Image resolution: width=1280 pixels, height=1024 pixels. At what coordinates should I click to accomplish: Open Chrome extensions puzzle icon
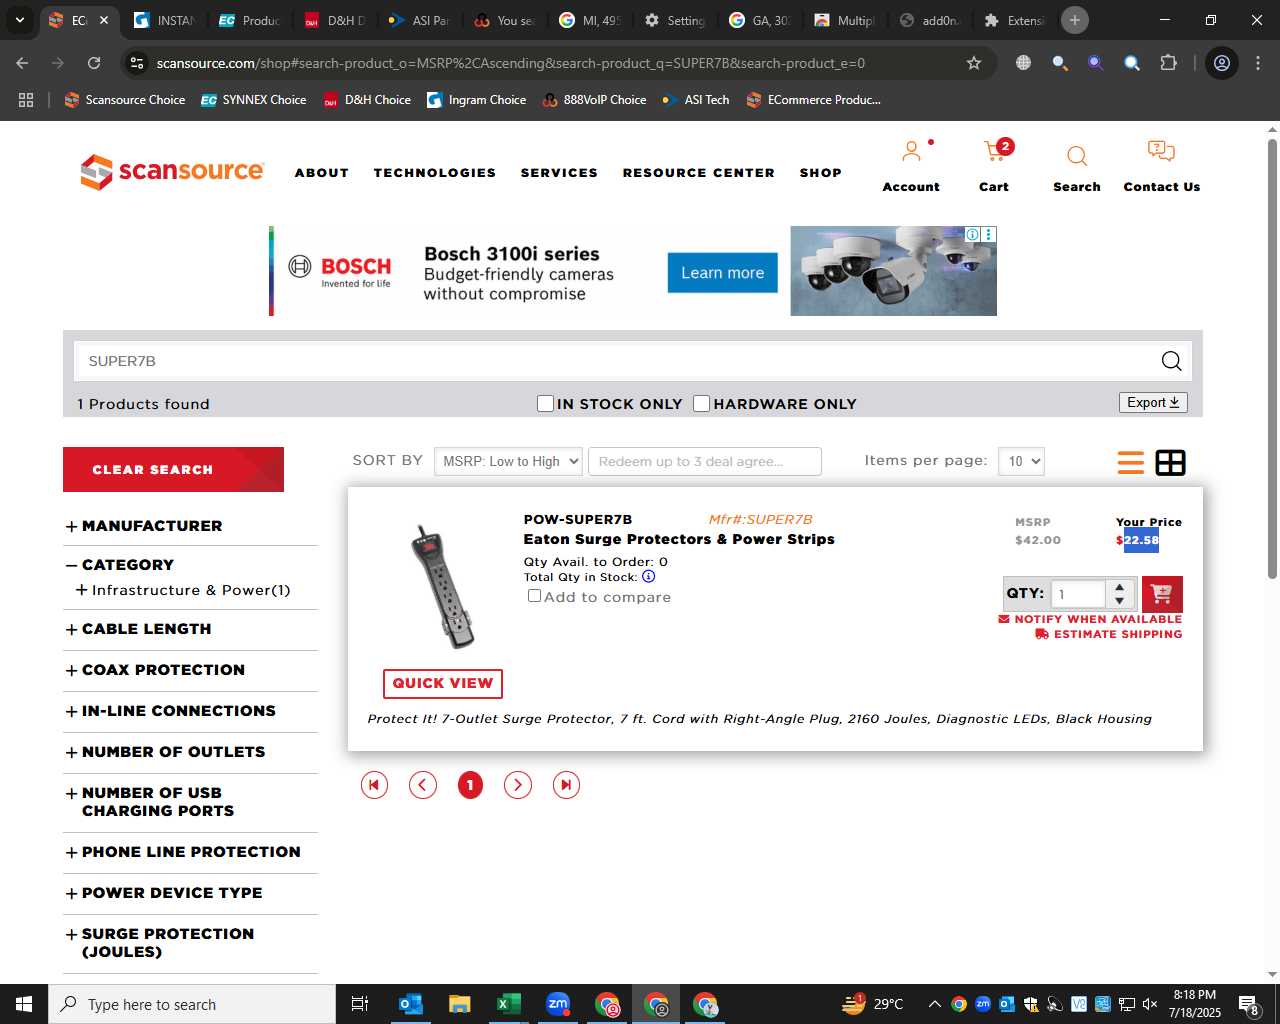1168,63
